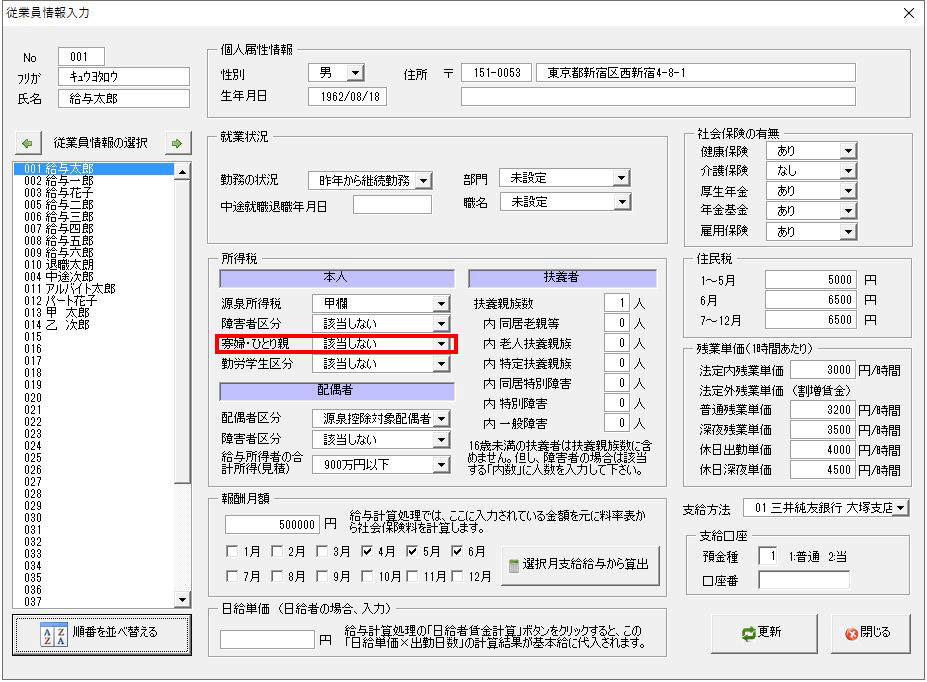
Task: Click the 扶養親族数 count field
Action: 616,303
